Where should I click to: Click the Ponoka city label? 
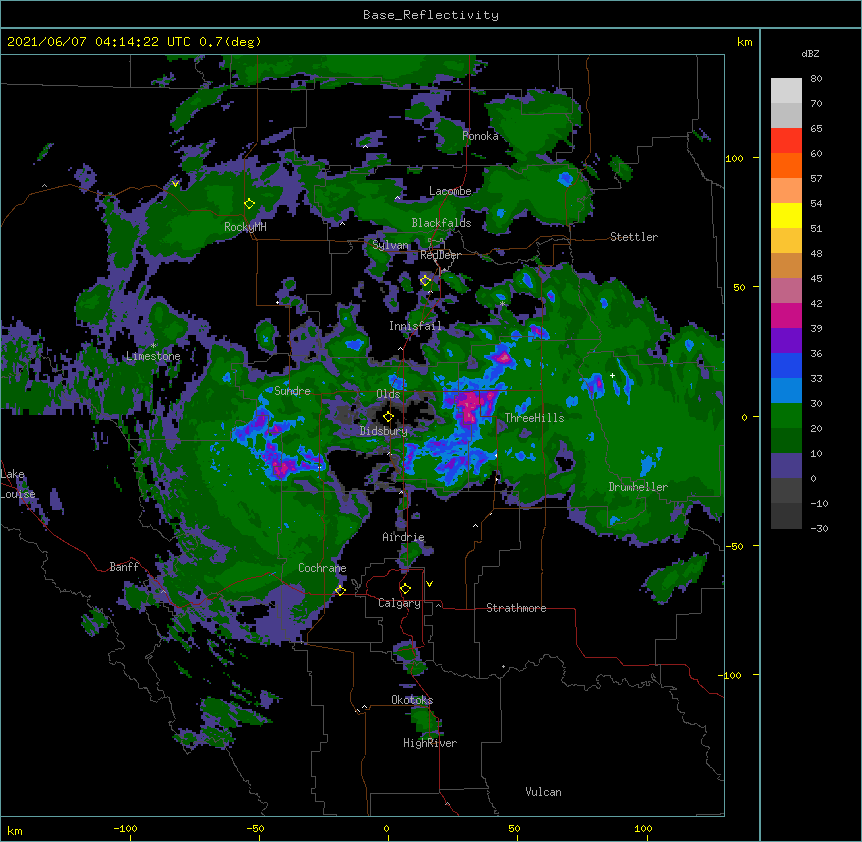[480, 136]
